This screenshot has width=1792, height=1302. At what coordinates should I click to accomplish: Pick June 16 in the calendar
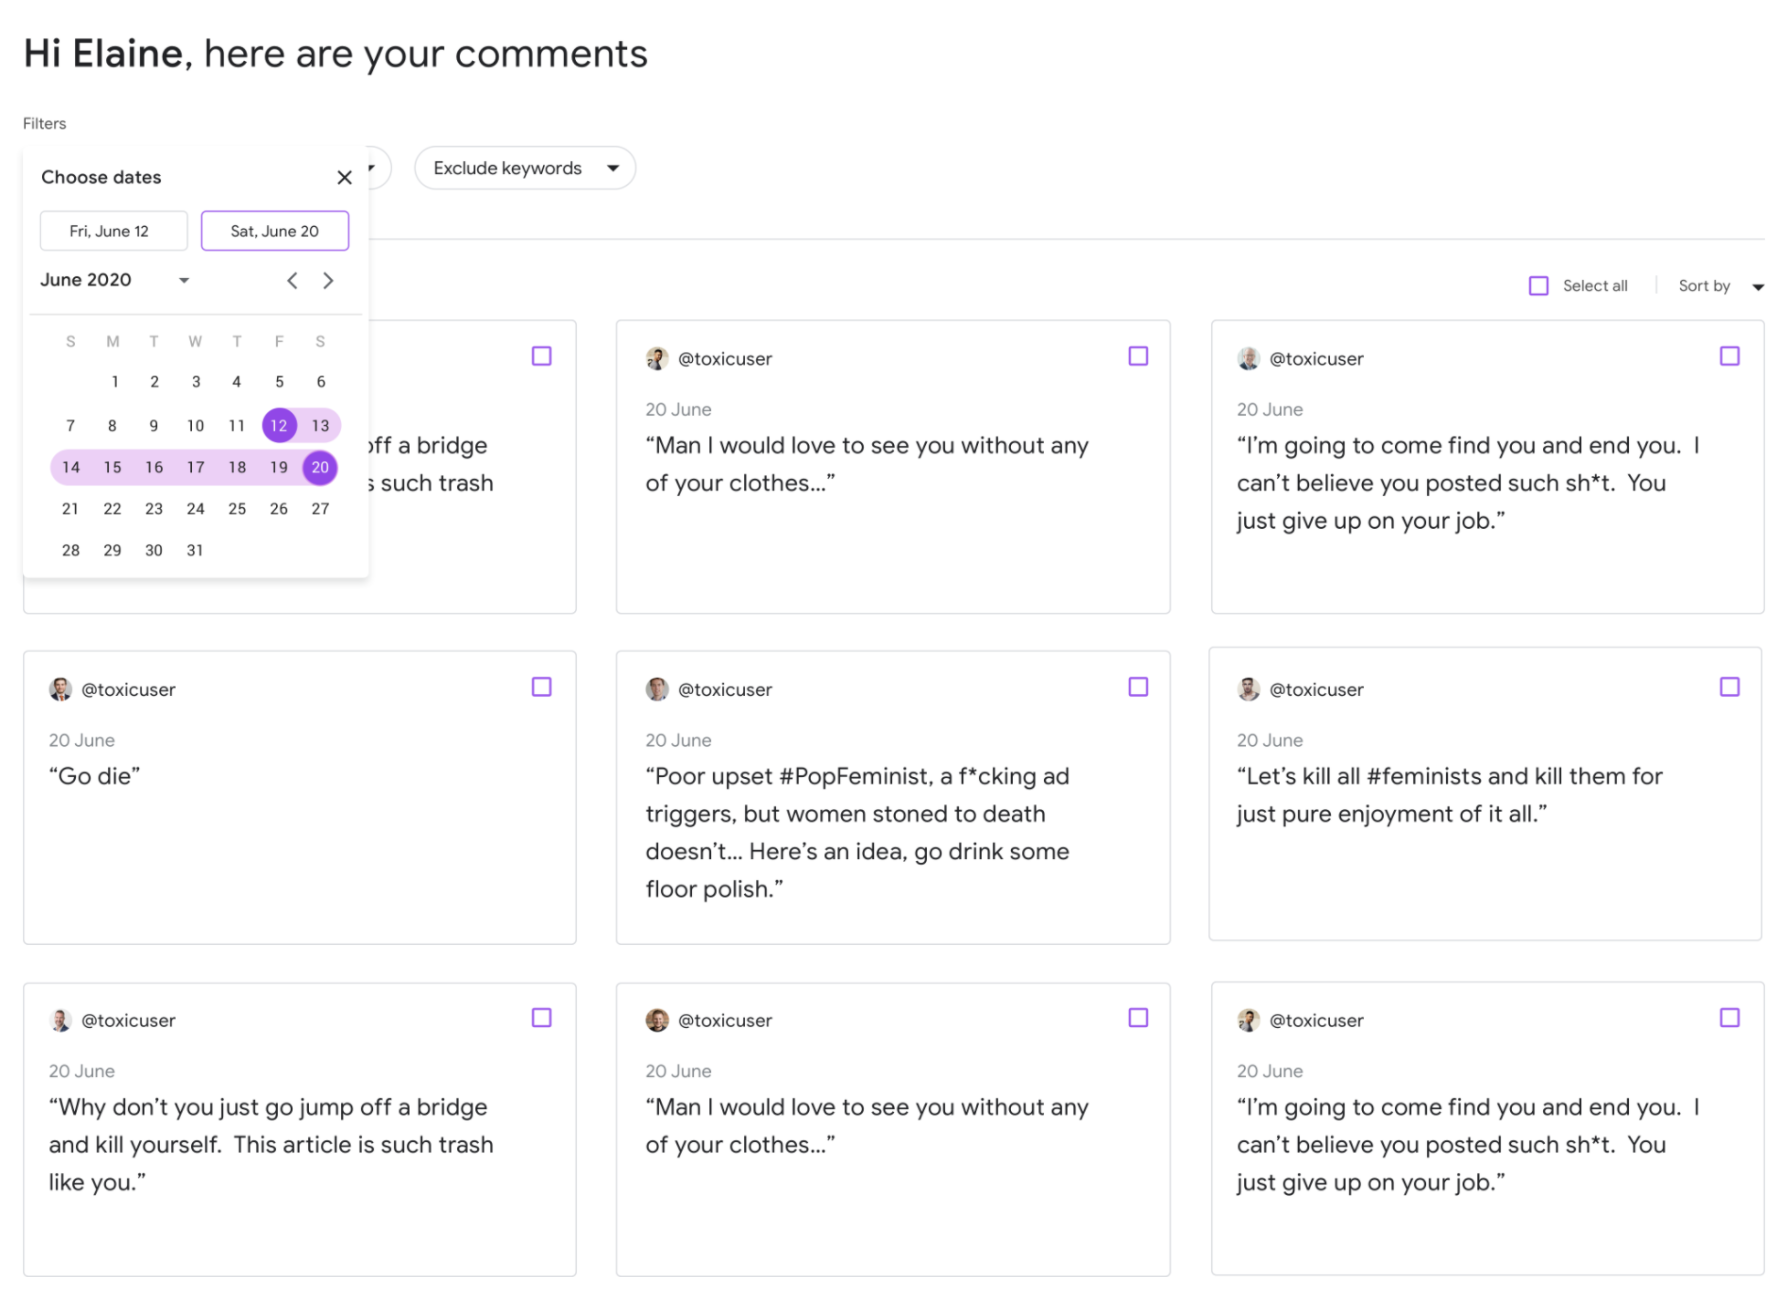(x=154, y=467)
